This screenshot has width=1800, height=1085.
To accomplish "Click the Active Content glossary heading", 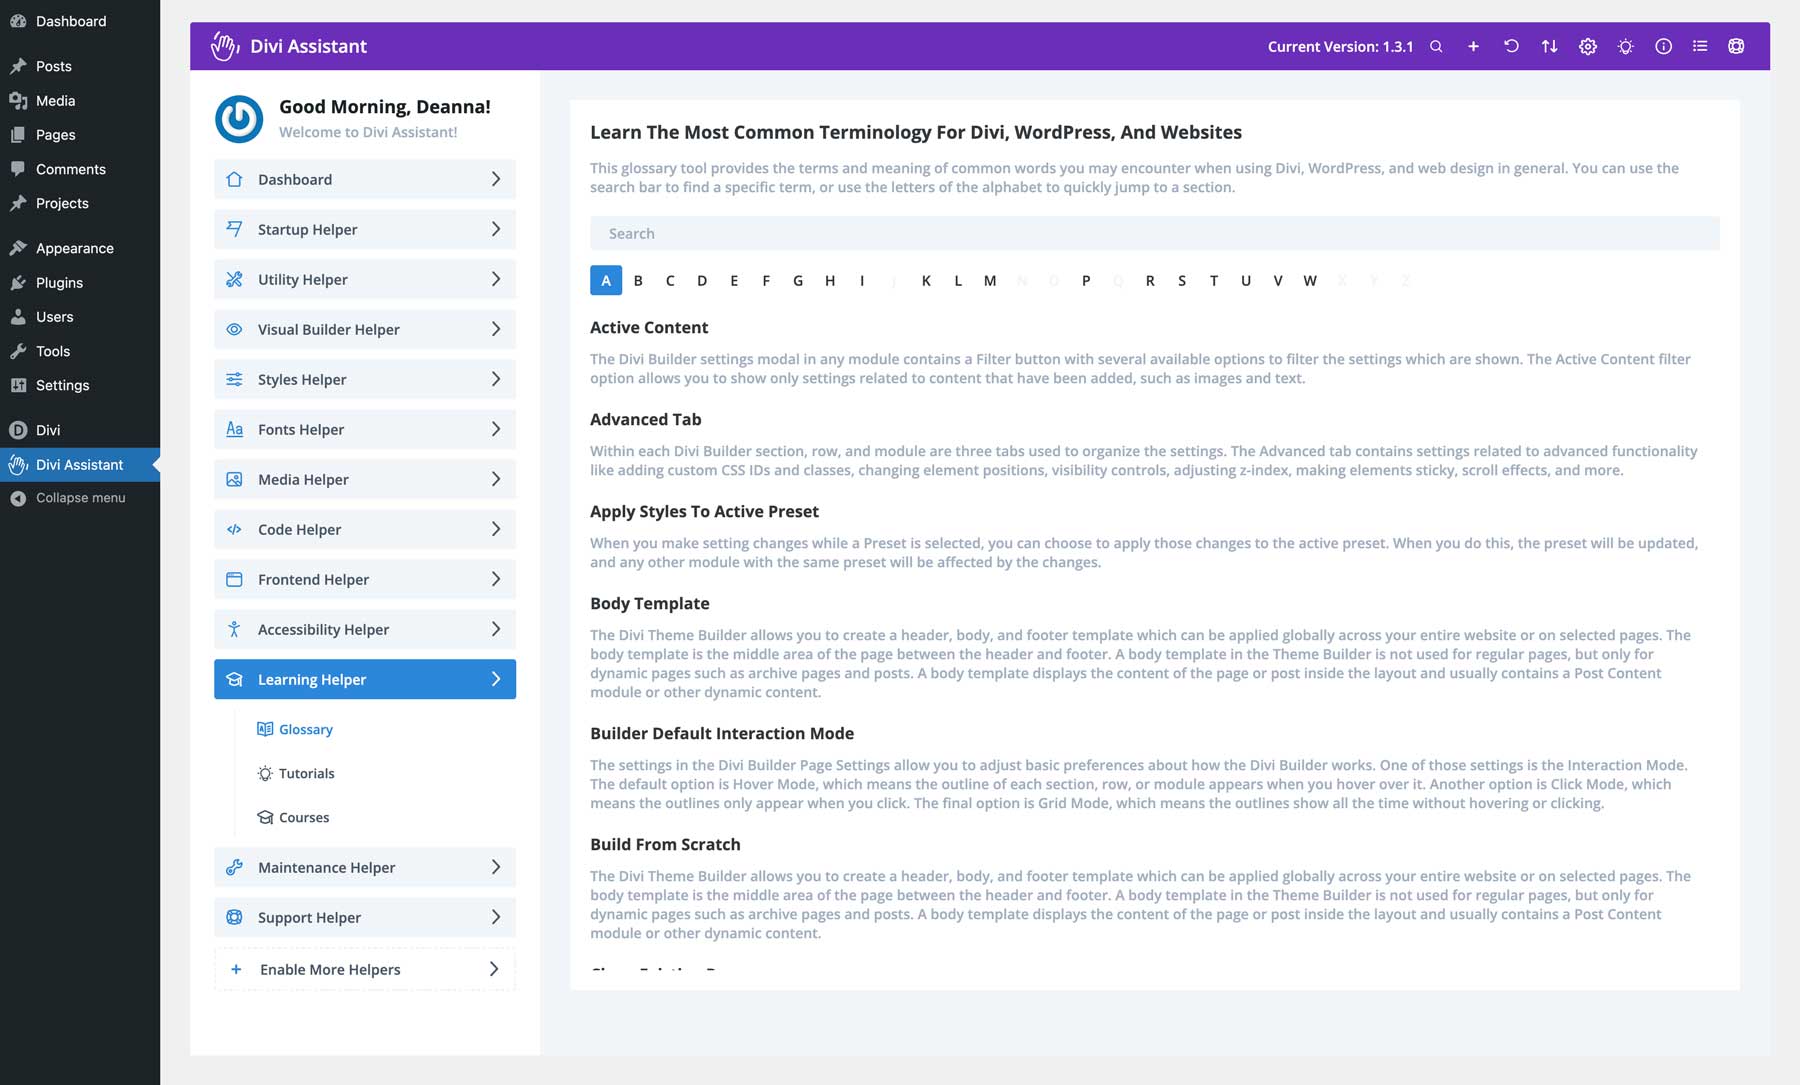I will point(649,327).
